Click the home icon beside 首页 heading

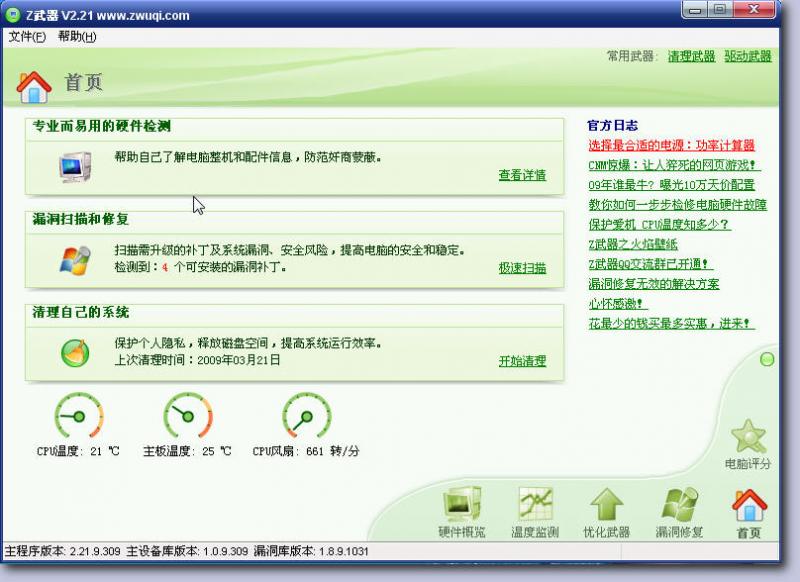point(34,87)
